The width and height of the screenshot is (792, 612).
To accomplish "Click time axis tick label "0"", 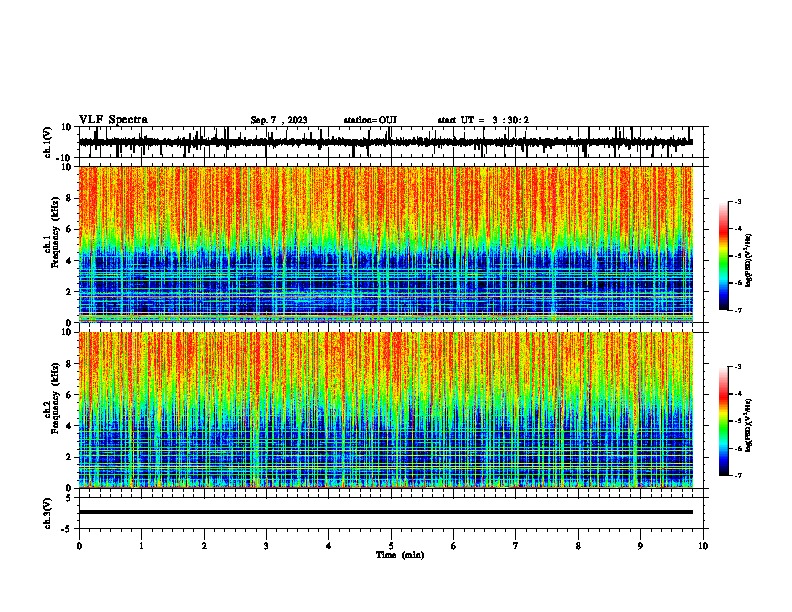I will (x=79, y=546).
